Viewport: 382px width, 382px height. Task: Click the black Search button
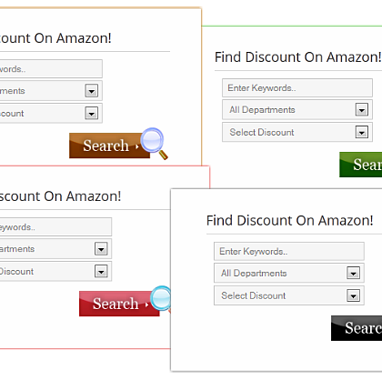pos(356,328)
